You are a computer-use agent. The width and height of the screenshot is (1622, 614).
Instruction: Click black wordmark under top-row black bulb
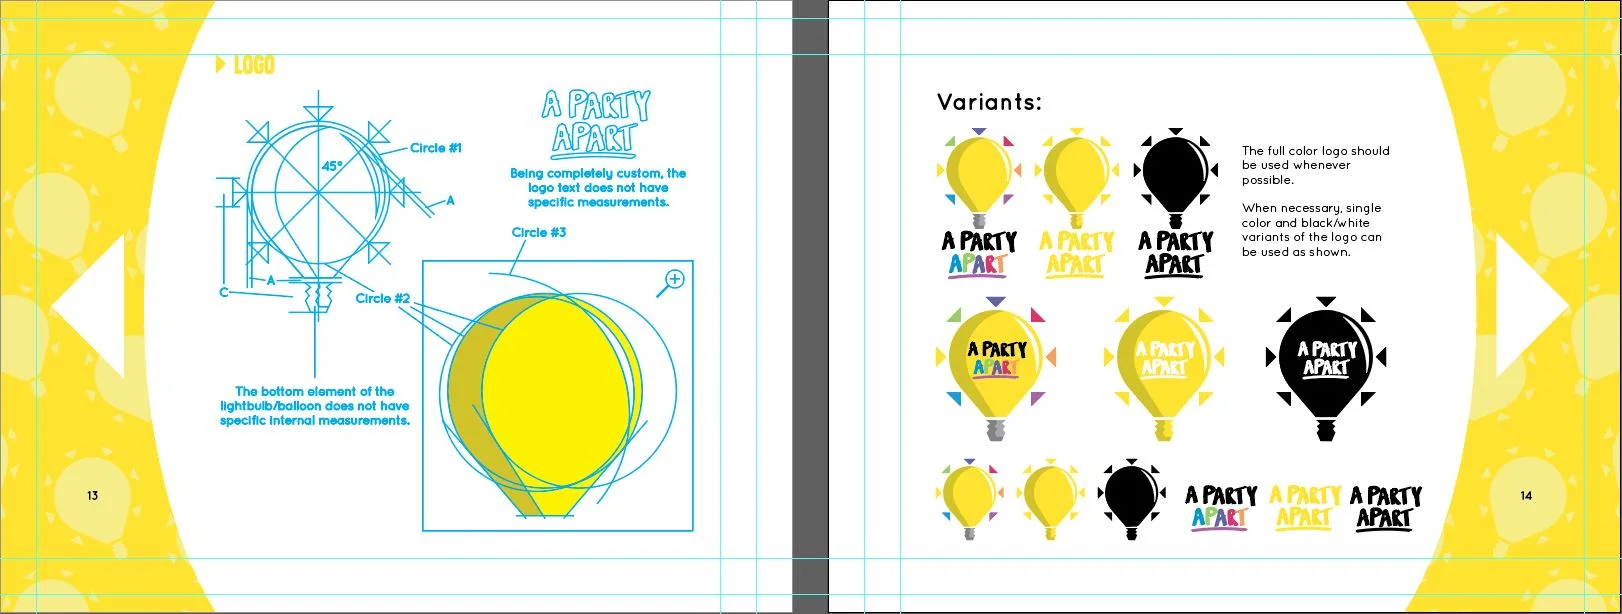point(1175,253)
